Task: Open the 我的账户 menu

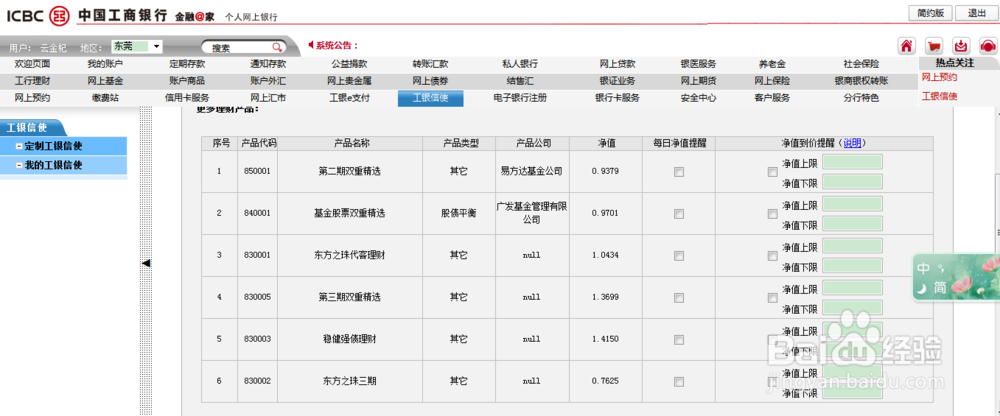Action: 105,64
